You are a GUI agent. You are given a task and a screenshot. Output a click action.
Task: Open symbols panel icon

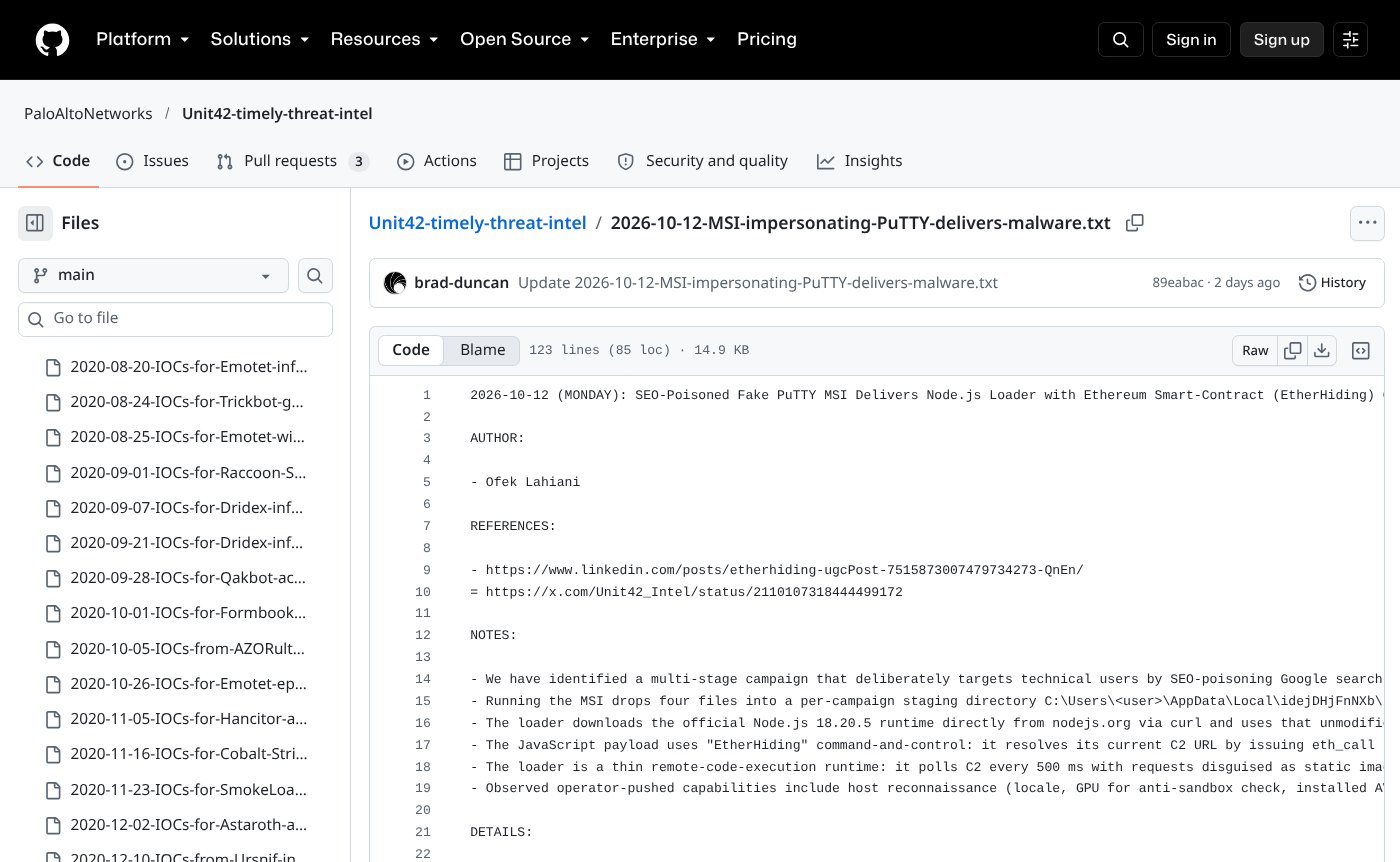(1360, 350)
